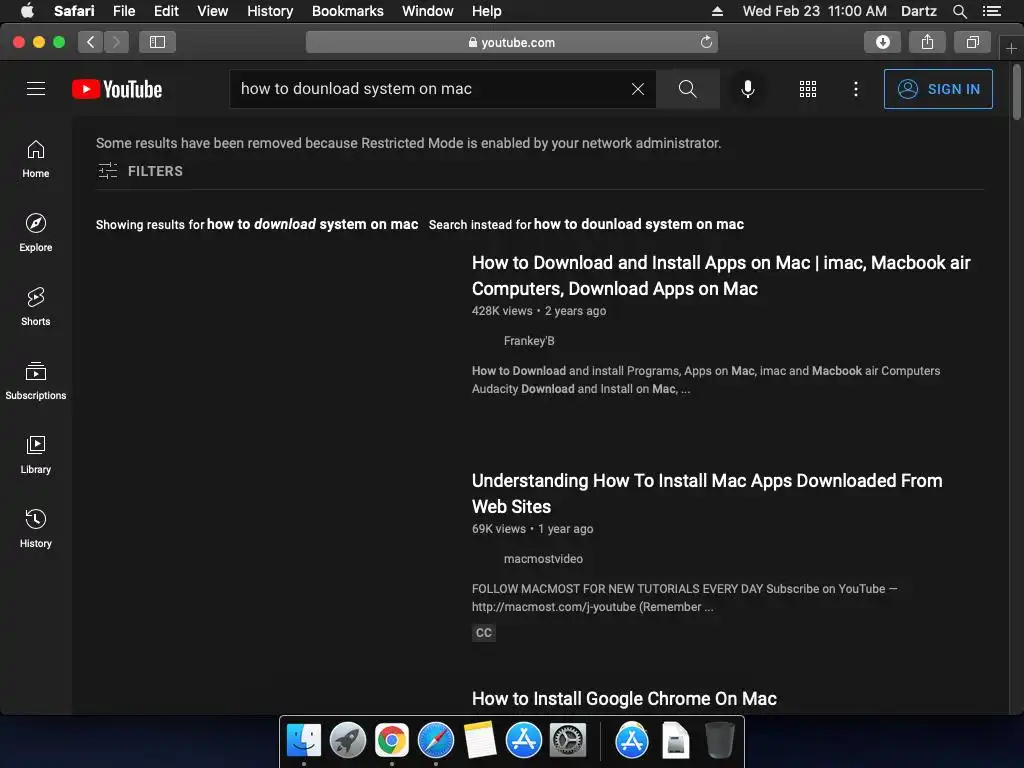Screen dimensions: 1024x768
Task: Open Finder from the Dock
Action: [x=304, y=740]
